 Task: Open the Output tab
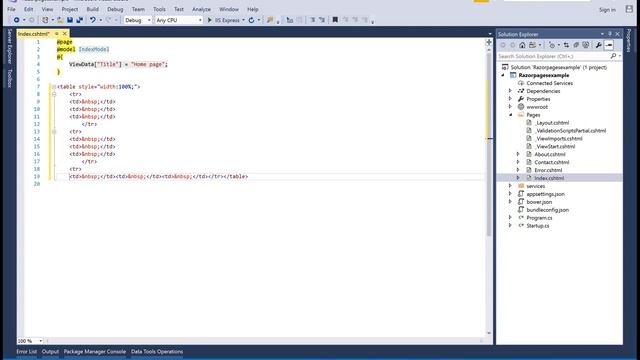(50, 351)
